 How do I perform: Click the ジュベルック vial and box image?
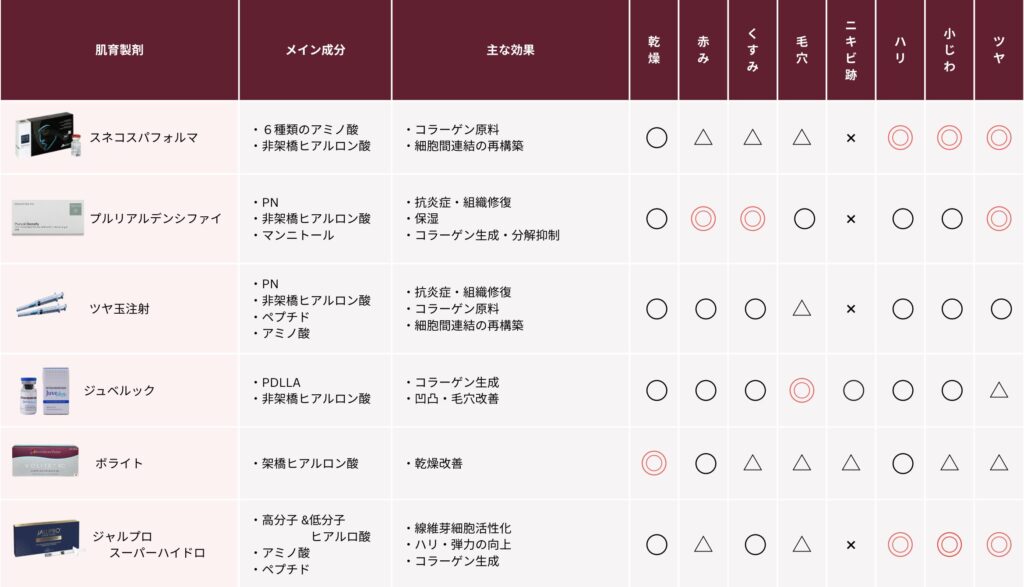[44, 390]
